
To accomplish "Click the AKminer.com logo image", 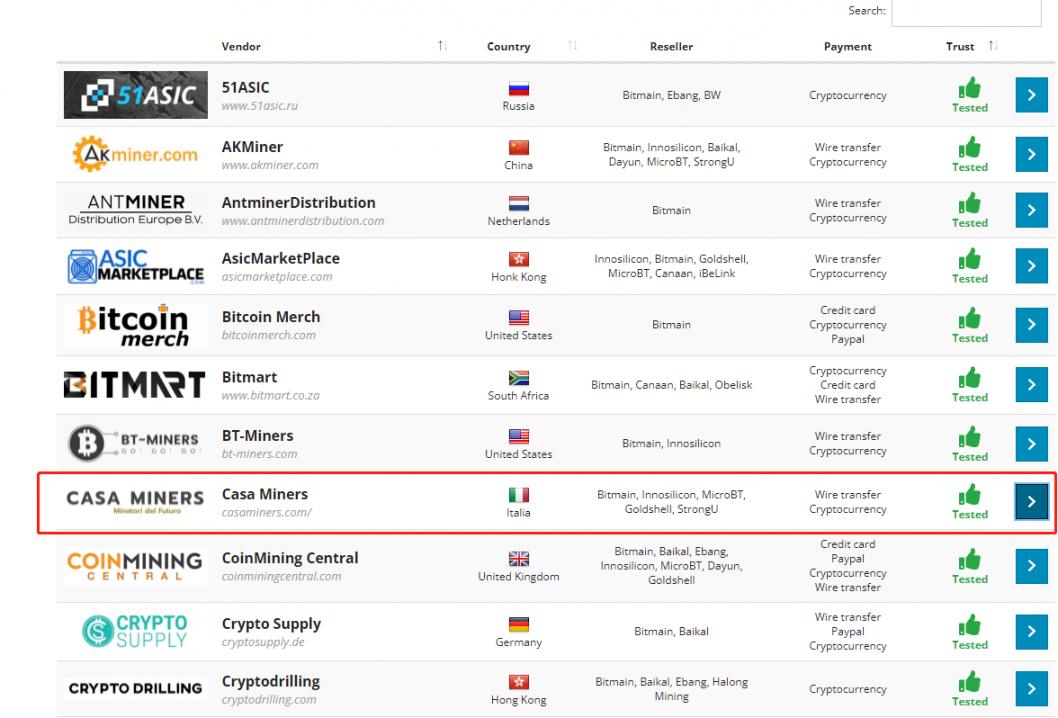I will point(133,155).
